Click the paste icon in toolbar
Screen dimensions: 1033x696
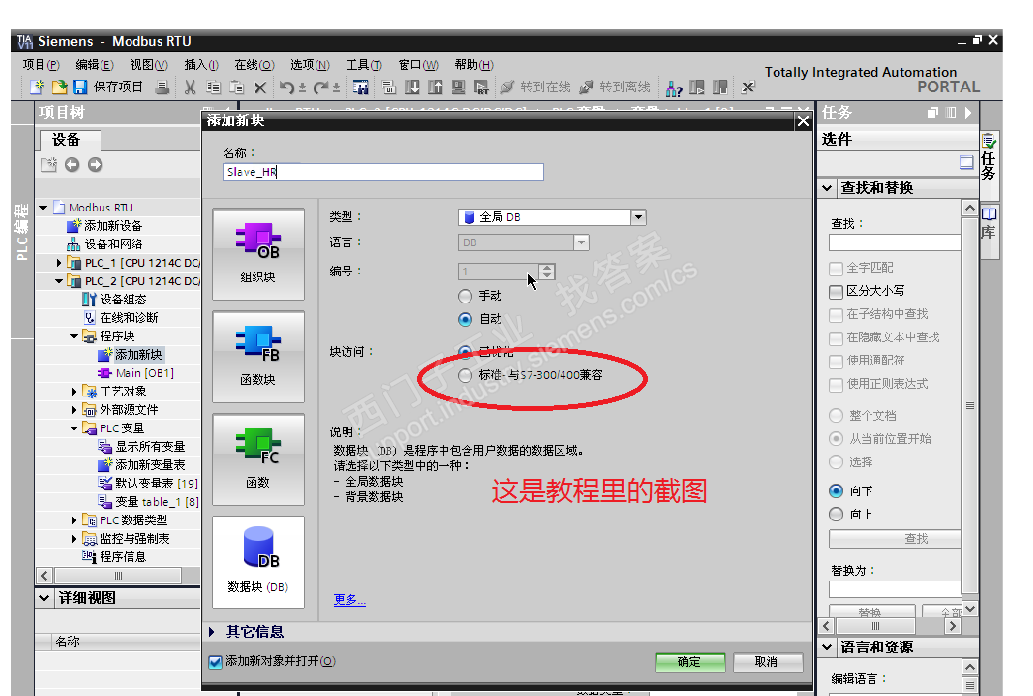coord(237,86)
